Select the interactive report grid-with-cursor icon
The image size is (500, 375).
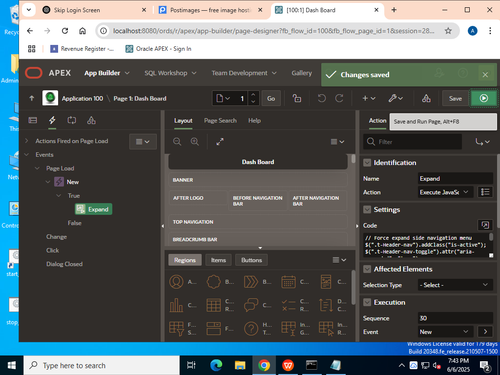click(326, 328)
